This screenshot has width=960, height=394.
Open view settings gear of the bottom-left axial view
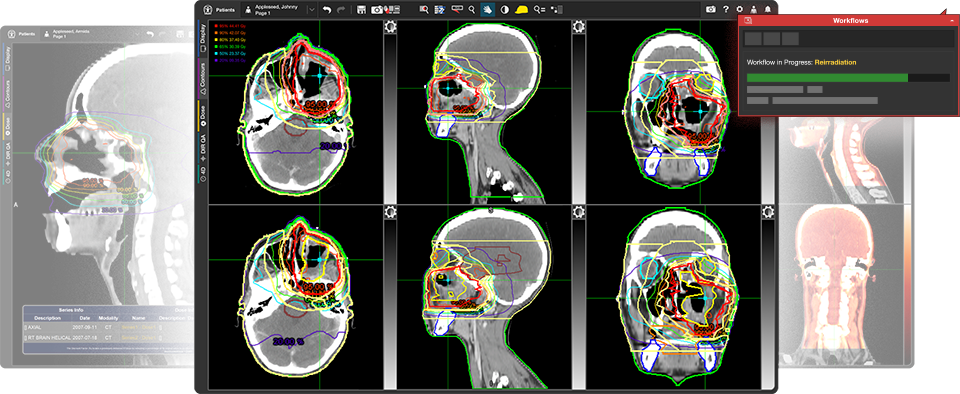[x=390, y=211]
